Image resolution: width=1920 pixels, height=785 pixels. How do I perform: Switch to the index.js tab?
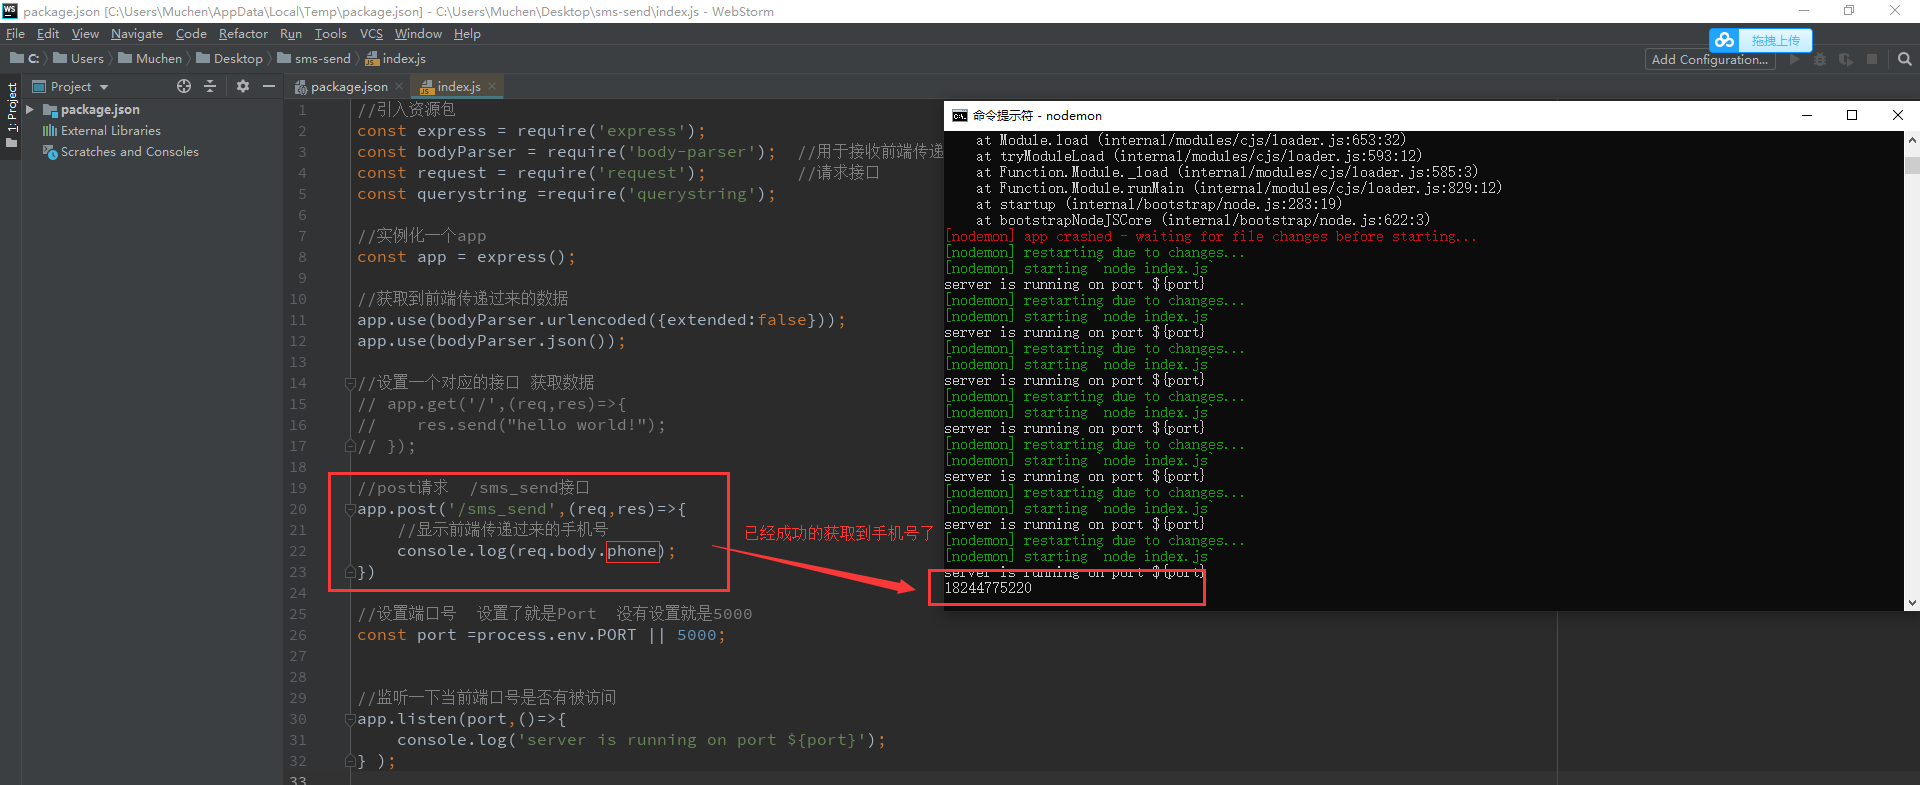click(458, 87)
